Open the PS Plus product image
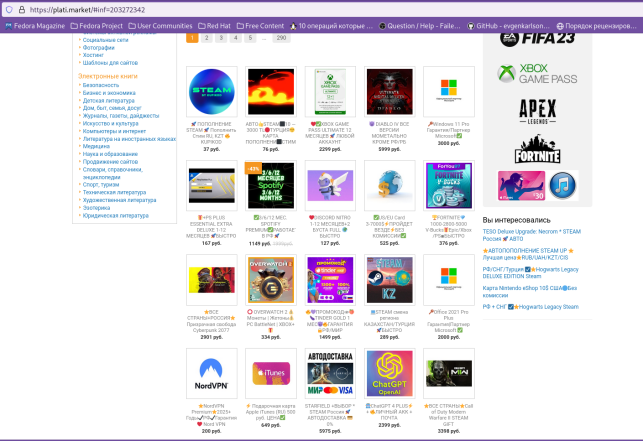 212,185
